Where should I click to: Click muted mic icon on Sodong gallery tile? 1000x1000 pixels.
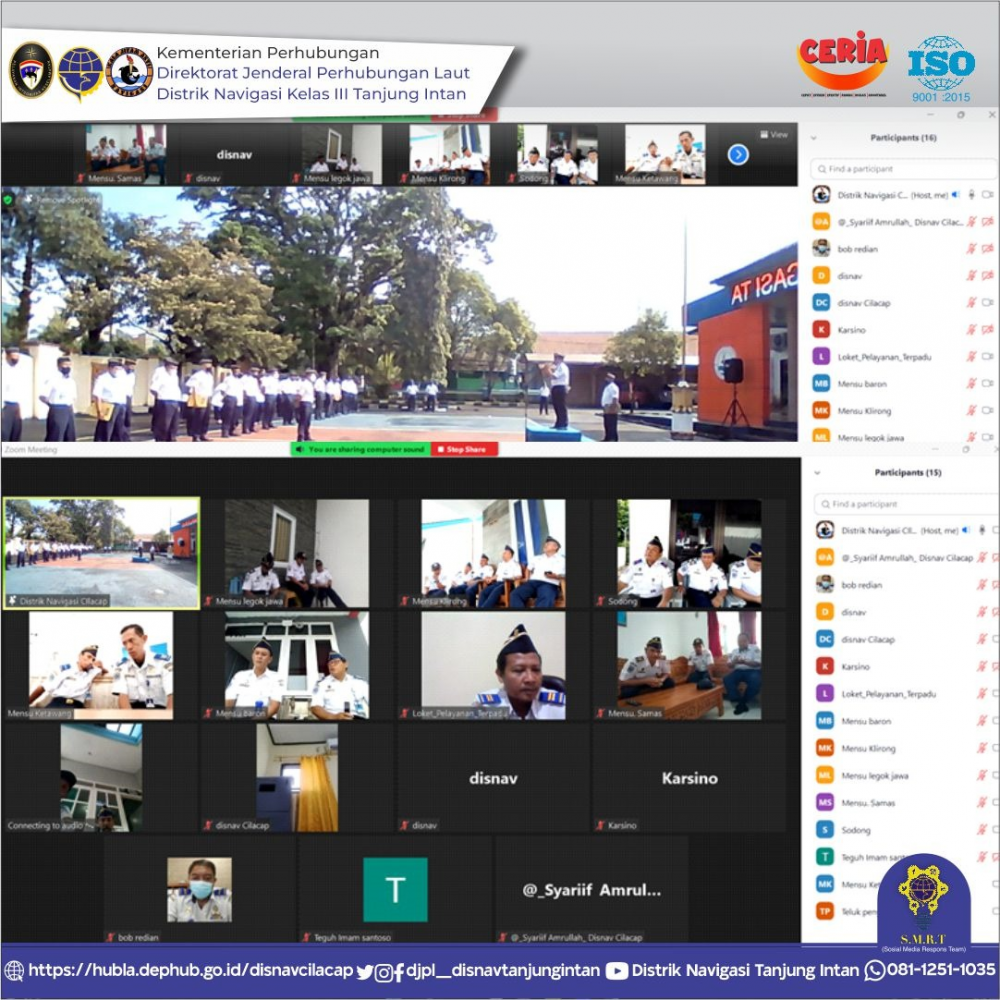click(599, 601)
